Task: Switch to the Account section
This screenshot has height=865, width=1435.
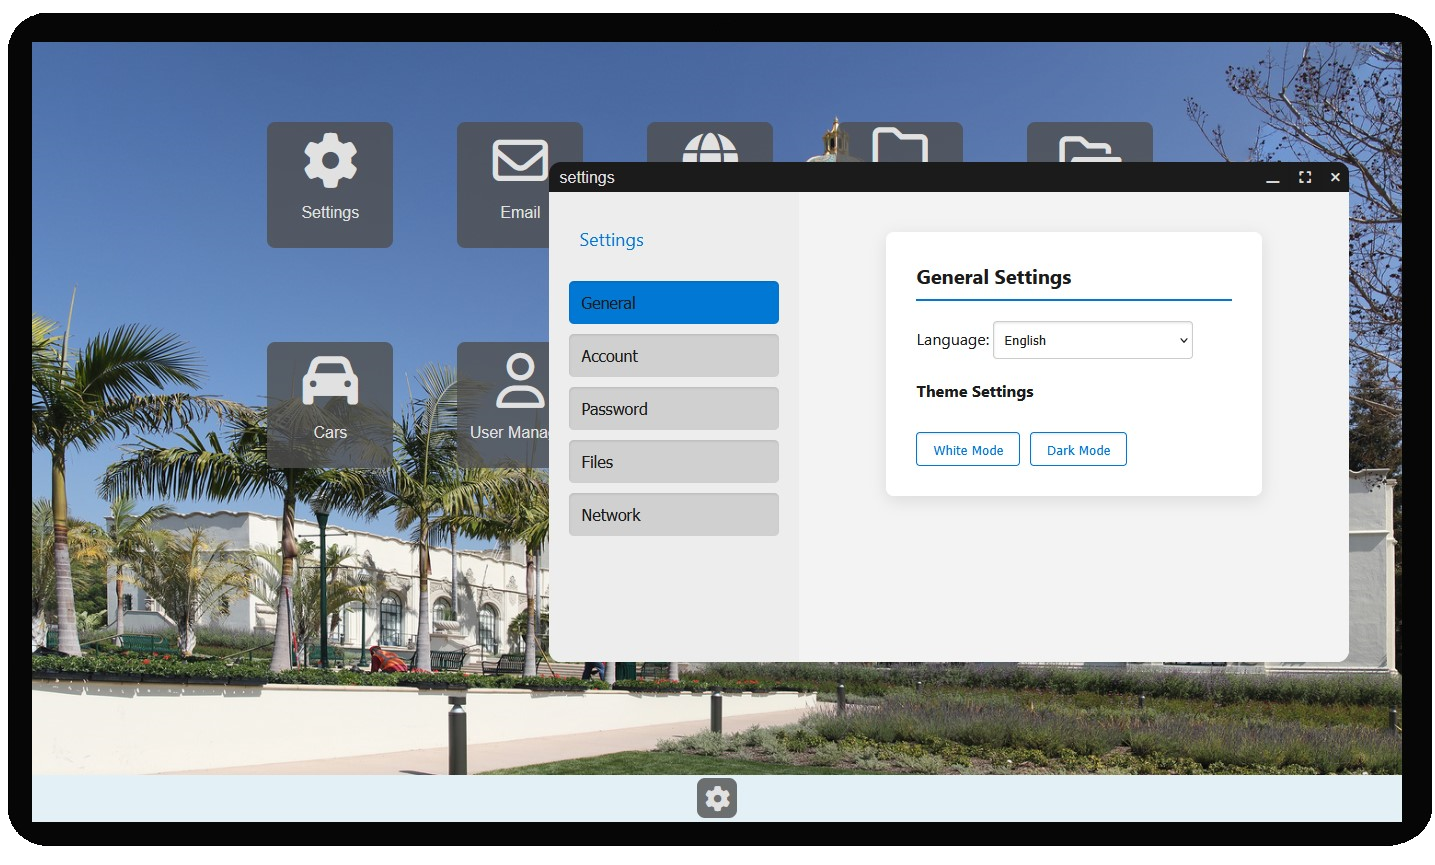Action: (674, 356)
